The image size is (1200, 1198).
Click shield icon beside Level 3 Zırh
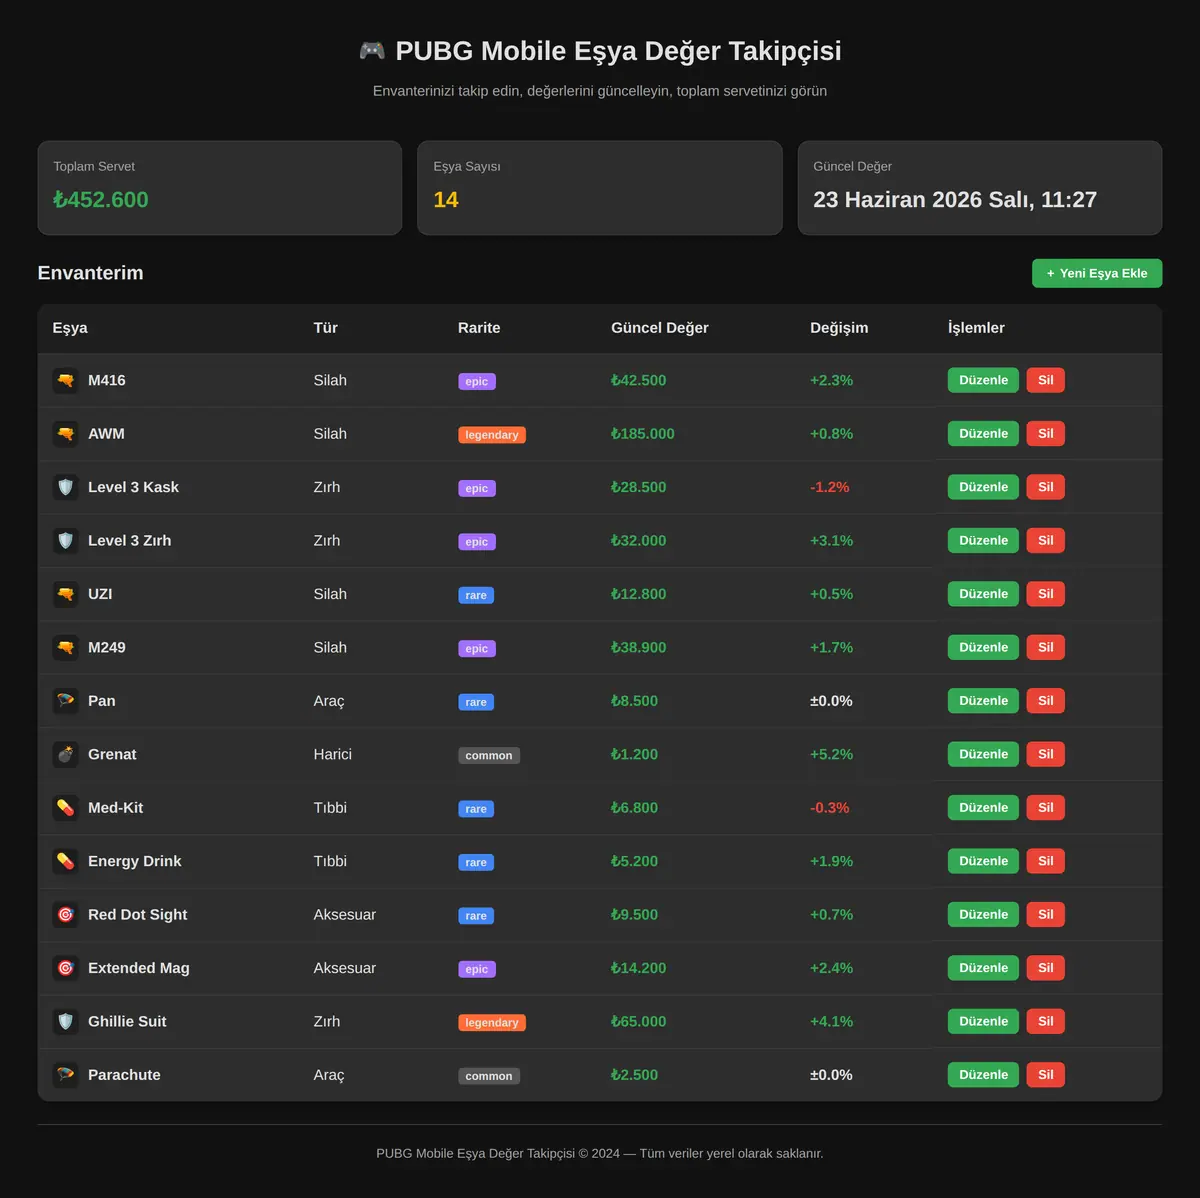[65, 541]
